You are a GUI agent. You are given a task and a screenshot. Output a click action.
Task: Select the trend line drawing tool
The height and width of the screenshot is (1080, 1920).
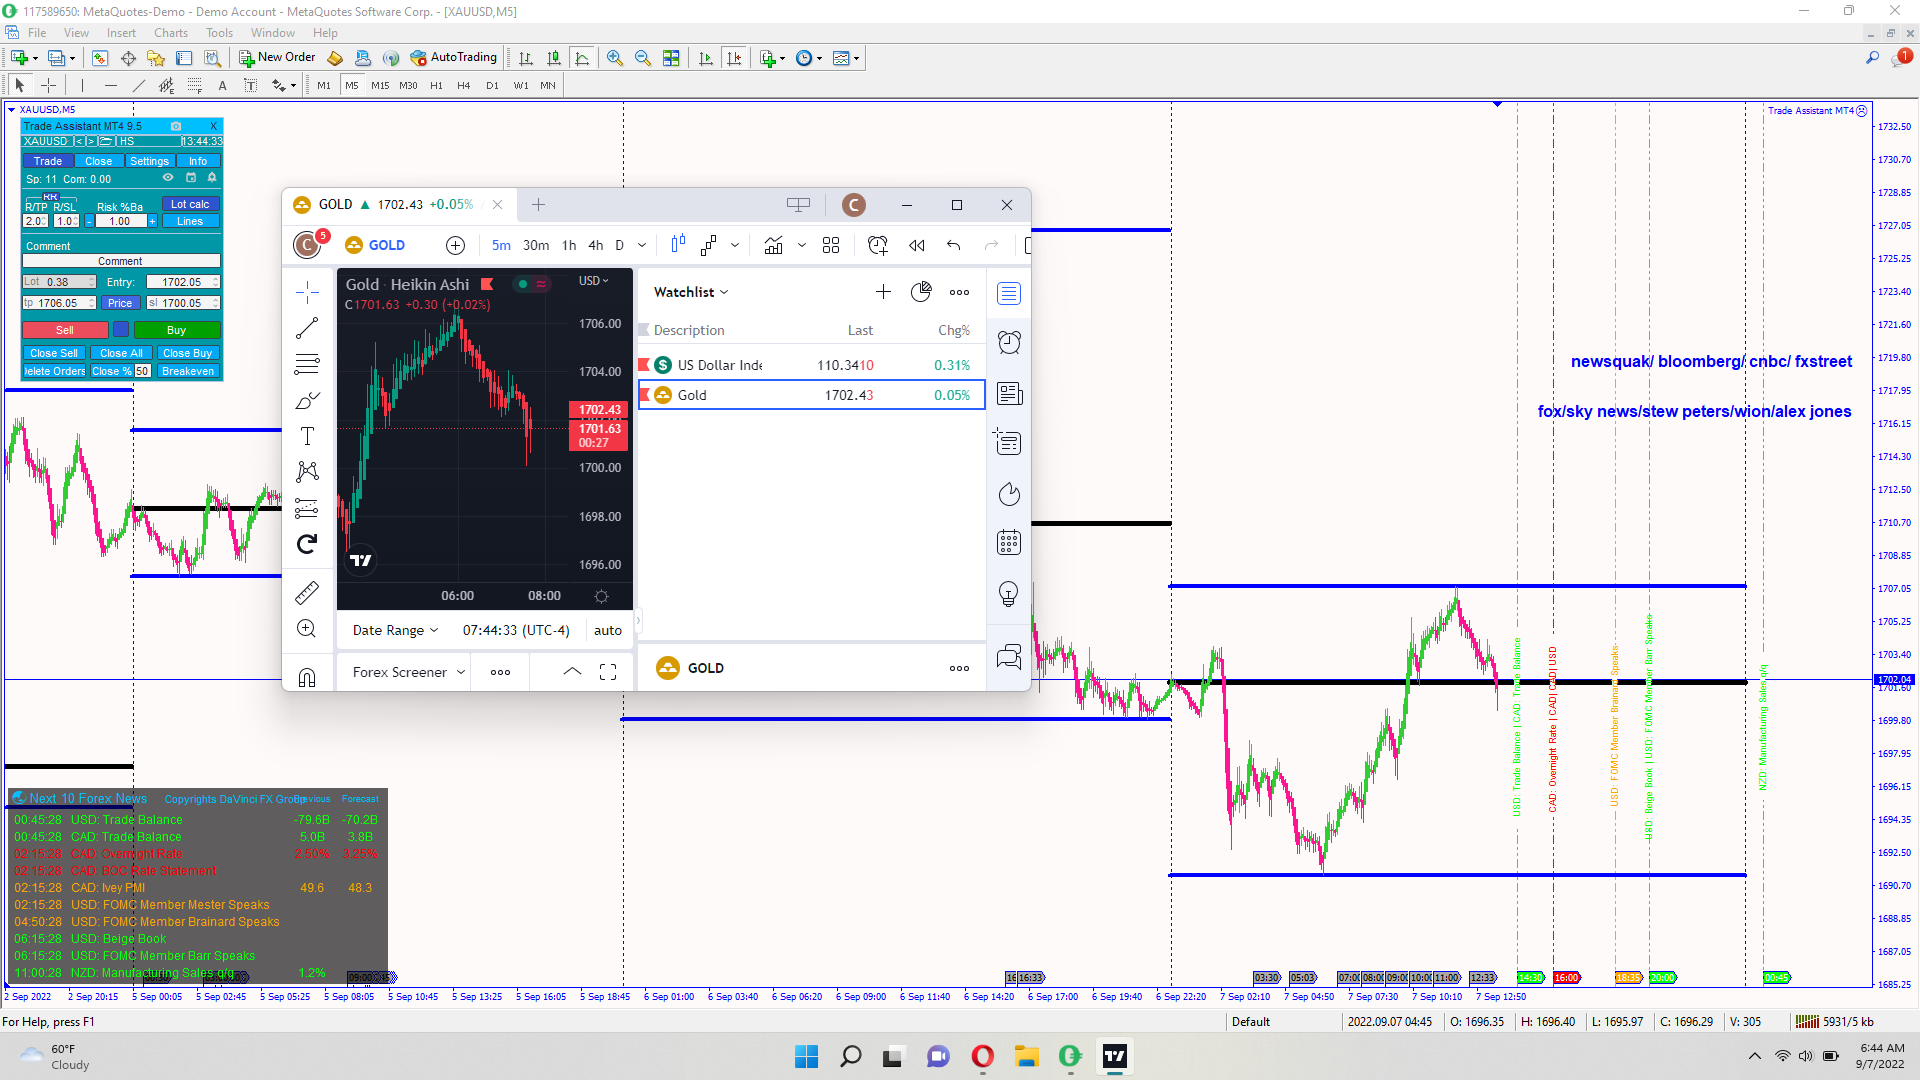307,328
